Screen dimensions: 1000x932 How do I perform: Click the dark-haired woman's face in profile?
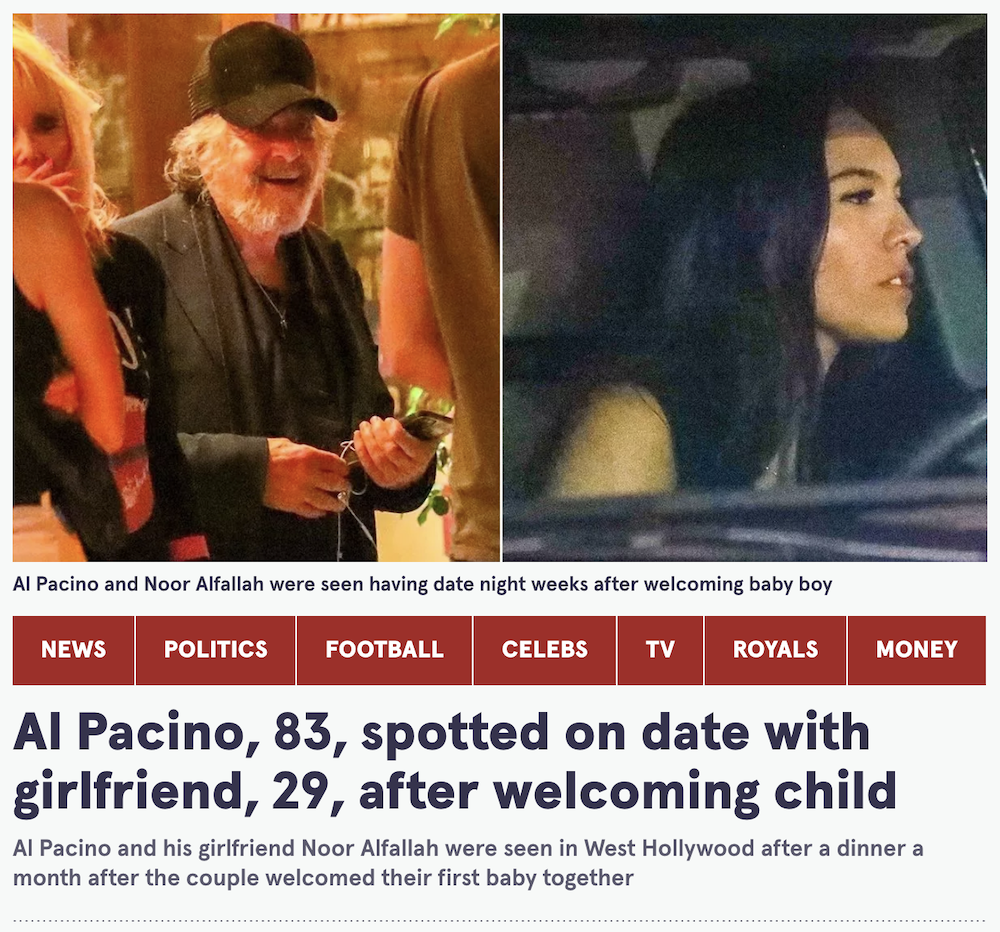click(x=871, y=236)
